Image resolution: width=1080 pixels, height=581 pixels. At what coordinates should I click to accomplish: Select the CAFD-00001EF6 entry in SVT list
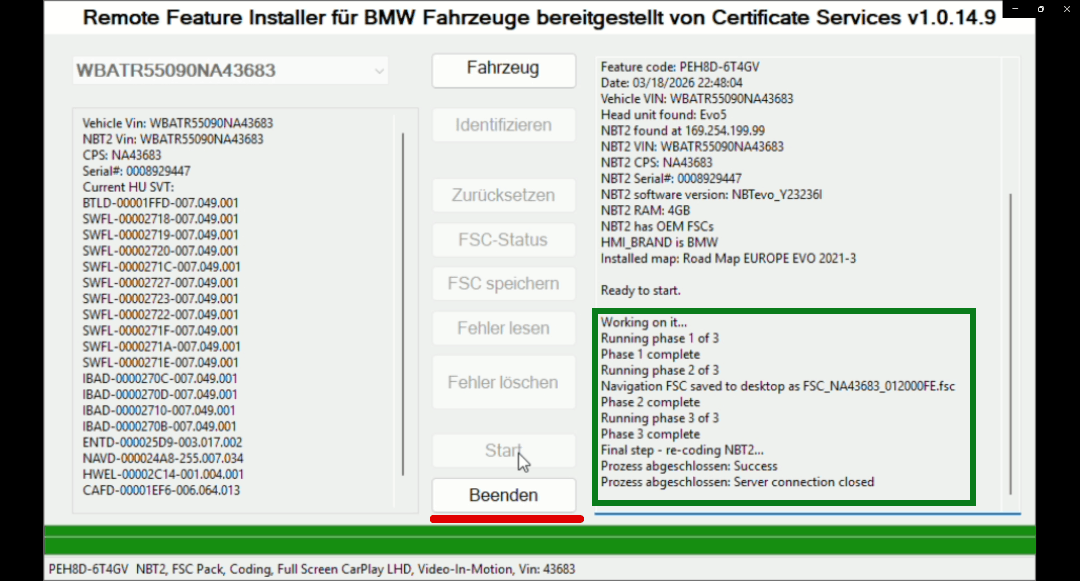(x=161, y=490)
